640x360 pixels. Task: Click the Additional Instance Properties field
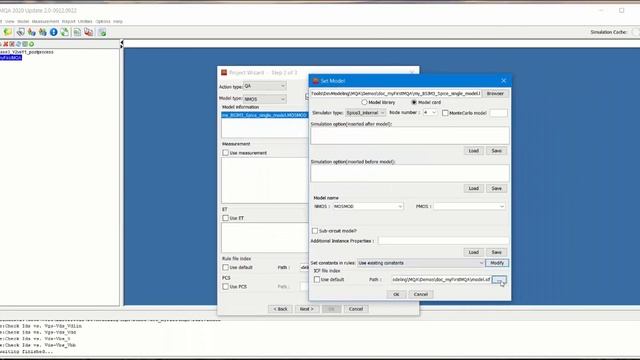point(443,241)
